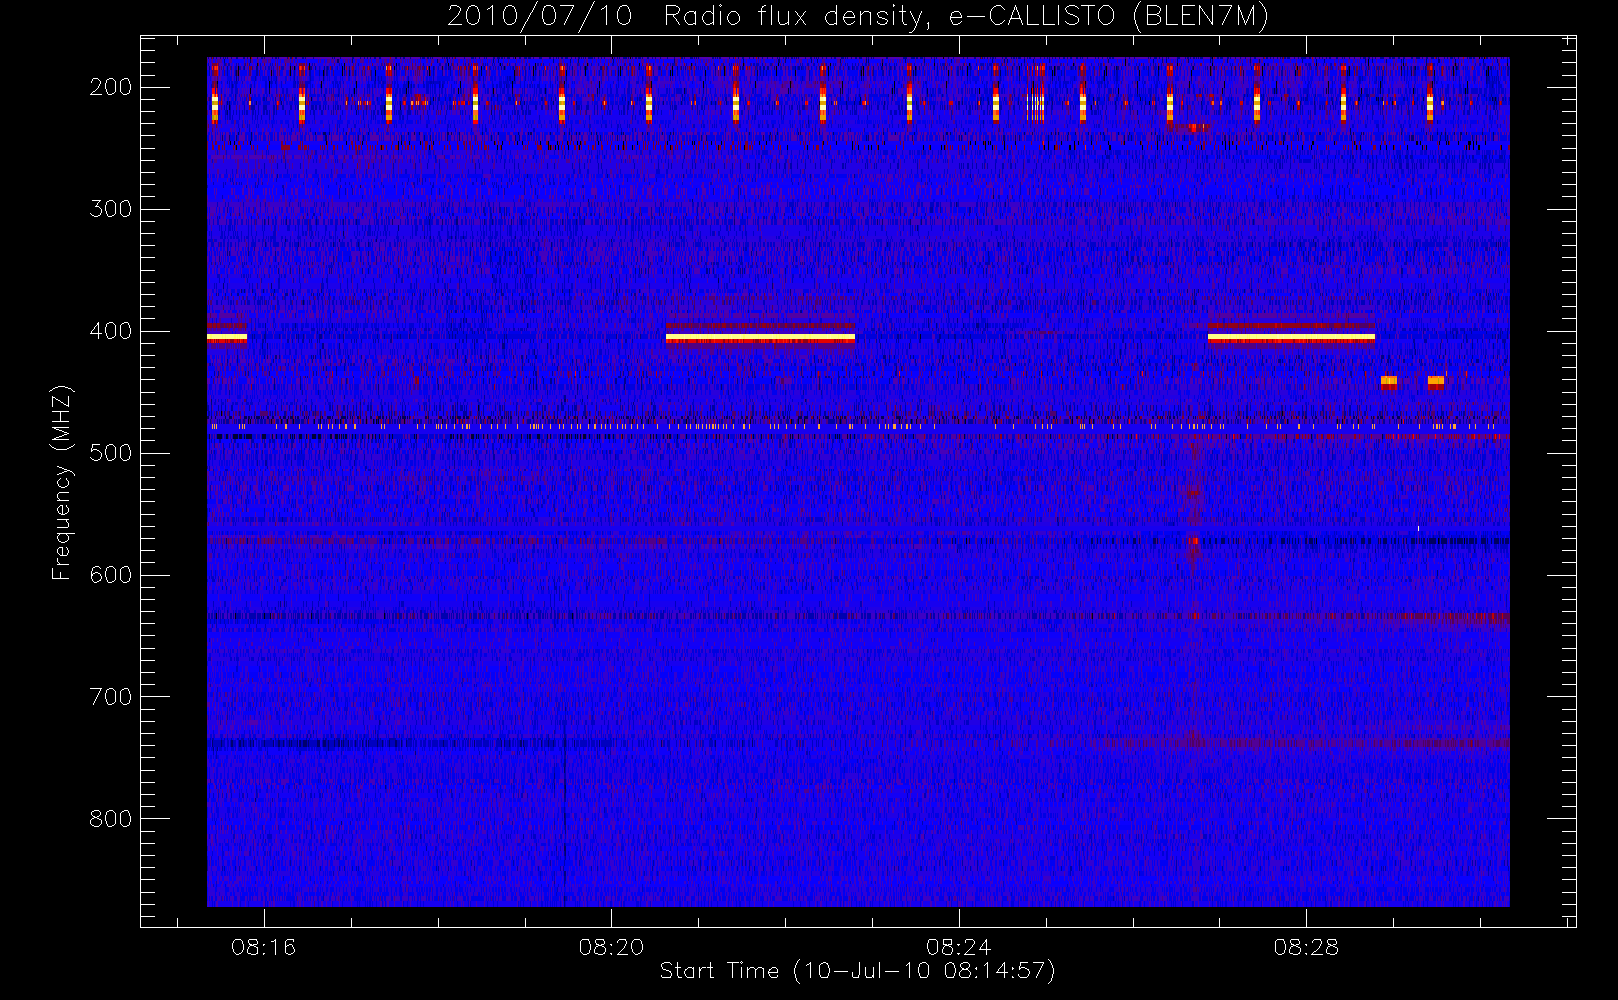Click the bright 400 MHz band near 08:21
1618x1000 pixels.
point(760,338)
